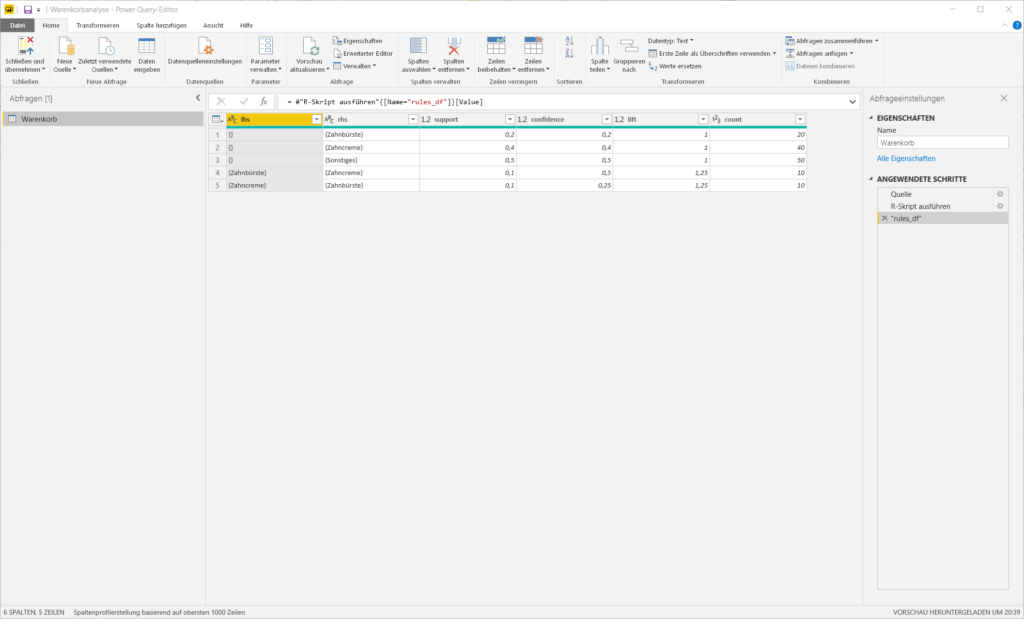Click Spalte teilen icon

(x=600, y=46)
